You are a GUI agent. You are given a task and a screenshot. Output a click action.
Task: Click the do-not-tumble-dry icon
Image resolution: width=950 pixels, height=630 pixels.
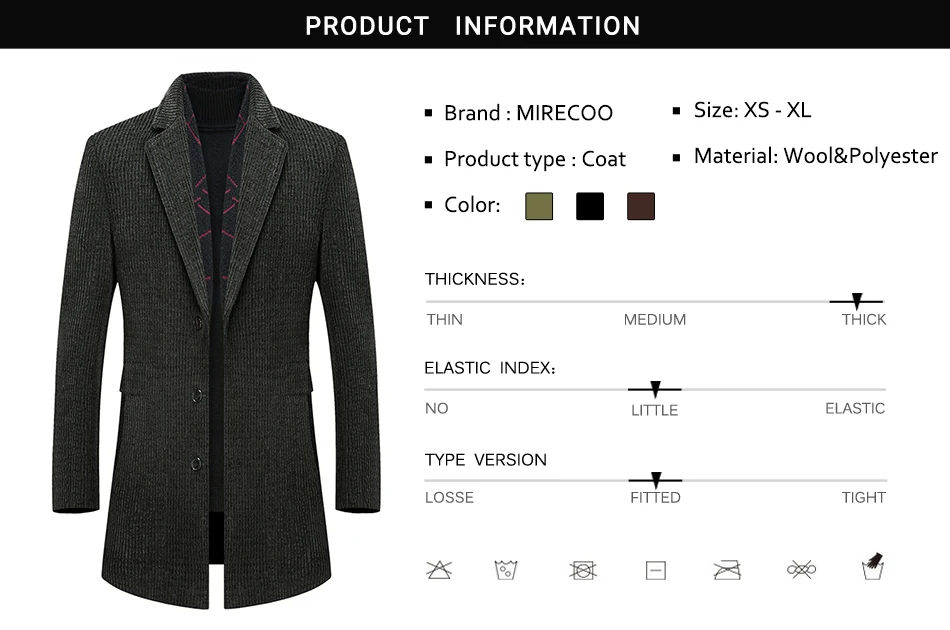coord(583,570)
